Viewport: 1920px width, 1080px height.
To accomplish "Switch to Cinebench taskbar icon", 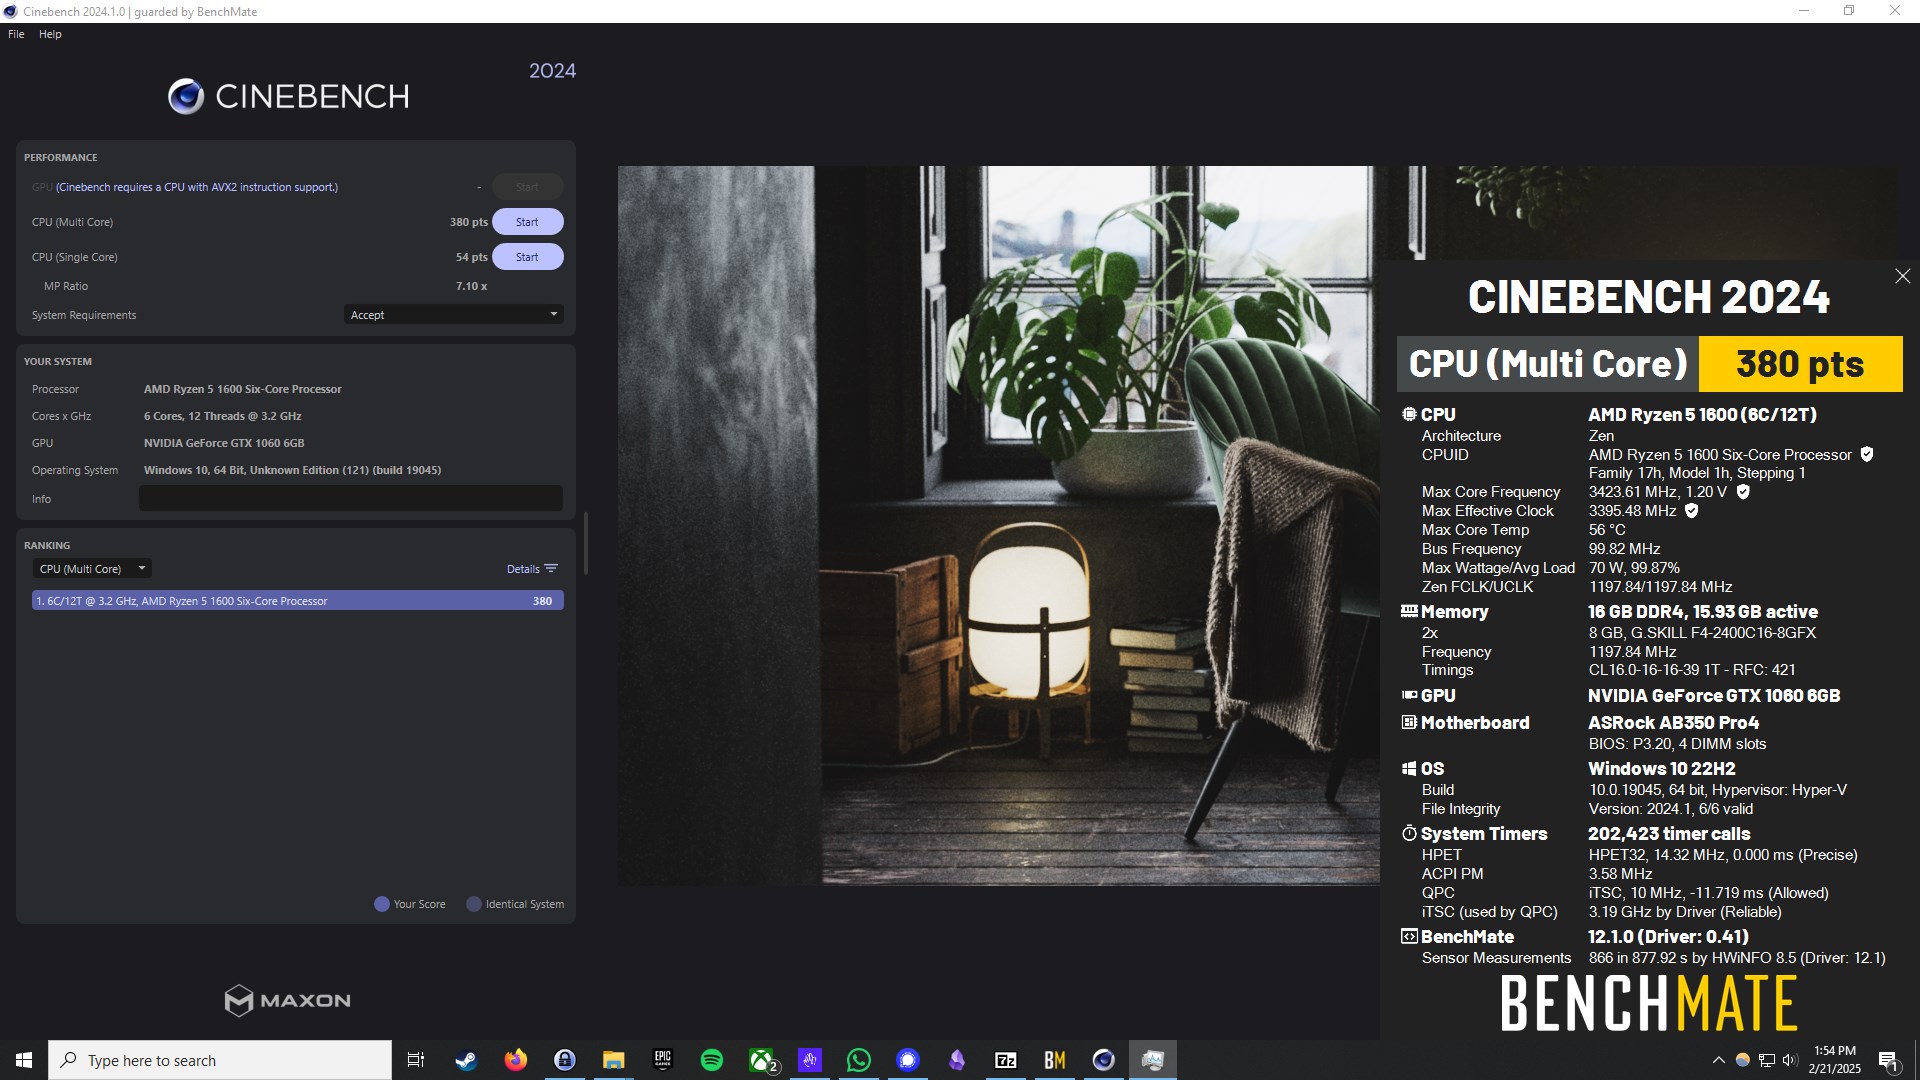I will 1104,1060.
